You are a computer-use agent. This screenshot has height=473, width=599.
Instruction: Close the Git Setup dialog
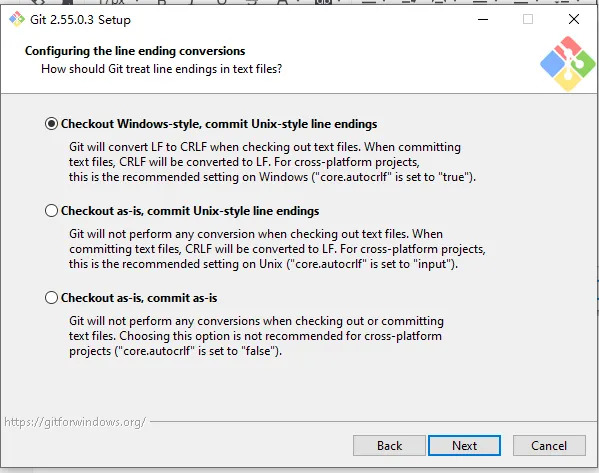(574, 19)
